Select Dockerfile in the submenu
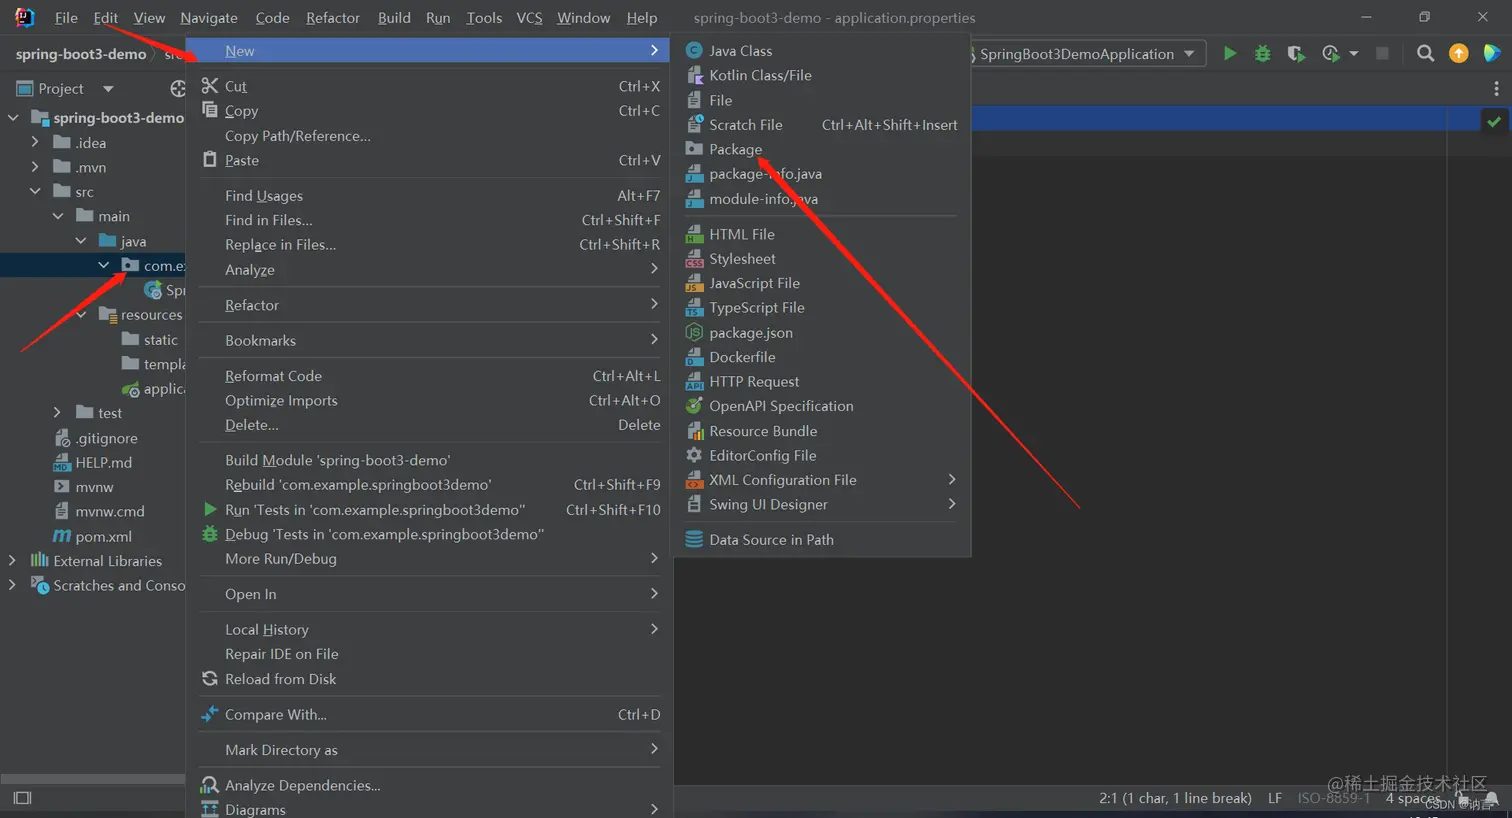Viewport: 1512px width, 818px height. click(x=742, y=357)
